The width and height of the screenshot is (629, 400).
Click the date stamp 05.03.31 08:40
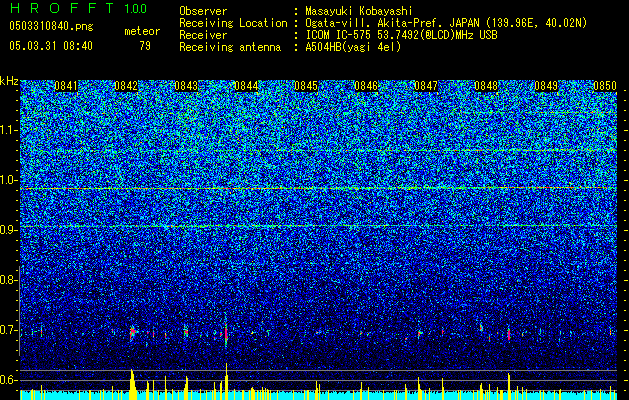tap(51, 46)
